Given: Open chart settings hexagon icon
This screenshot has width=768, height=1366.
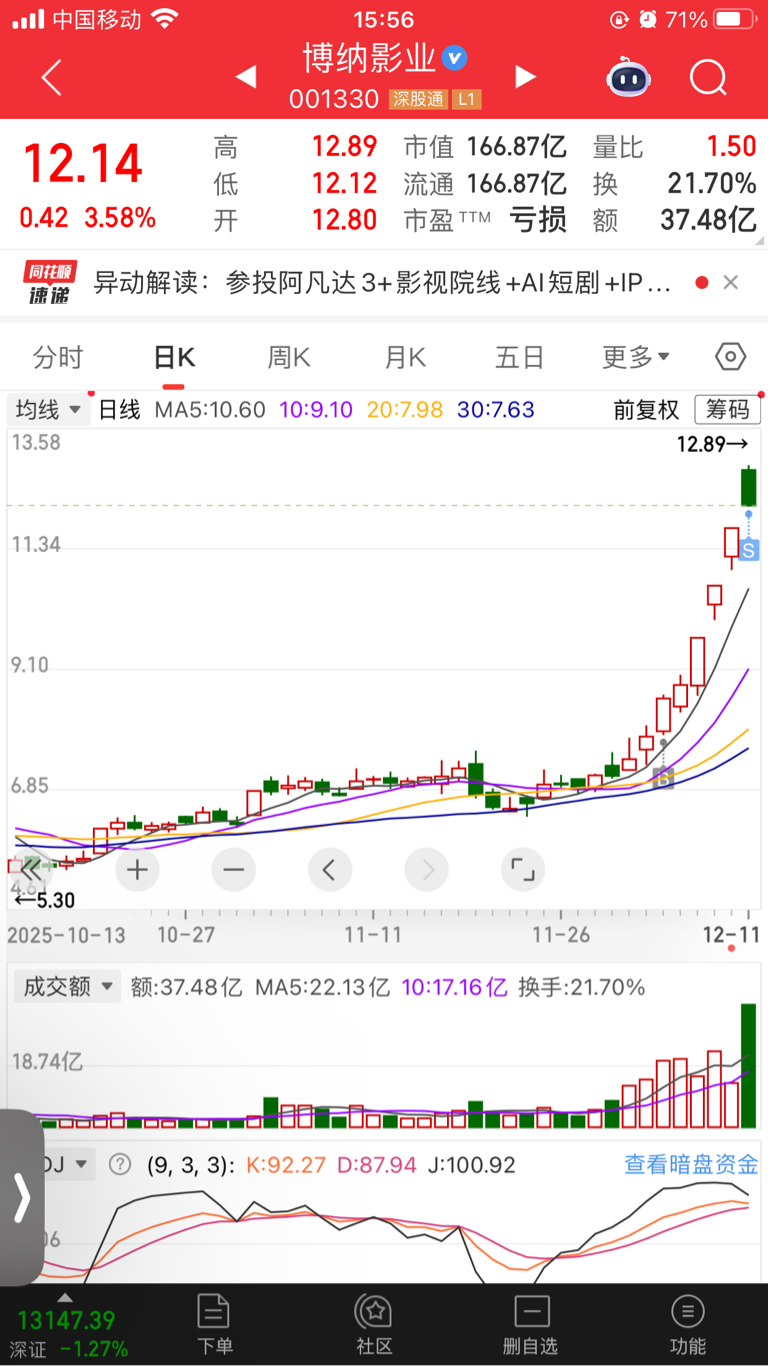Looking at the screenshot, I should tap(731, 357).
